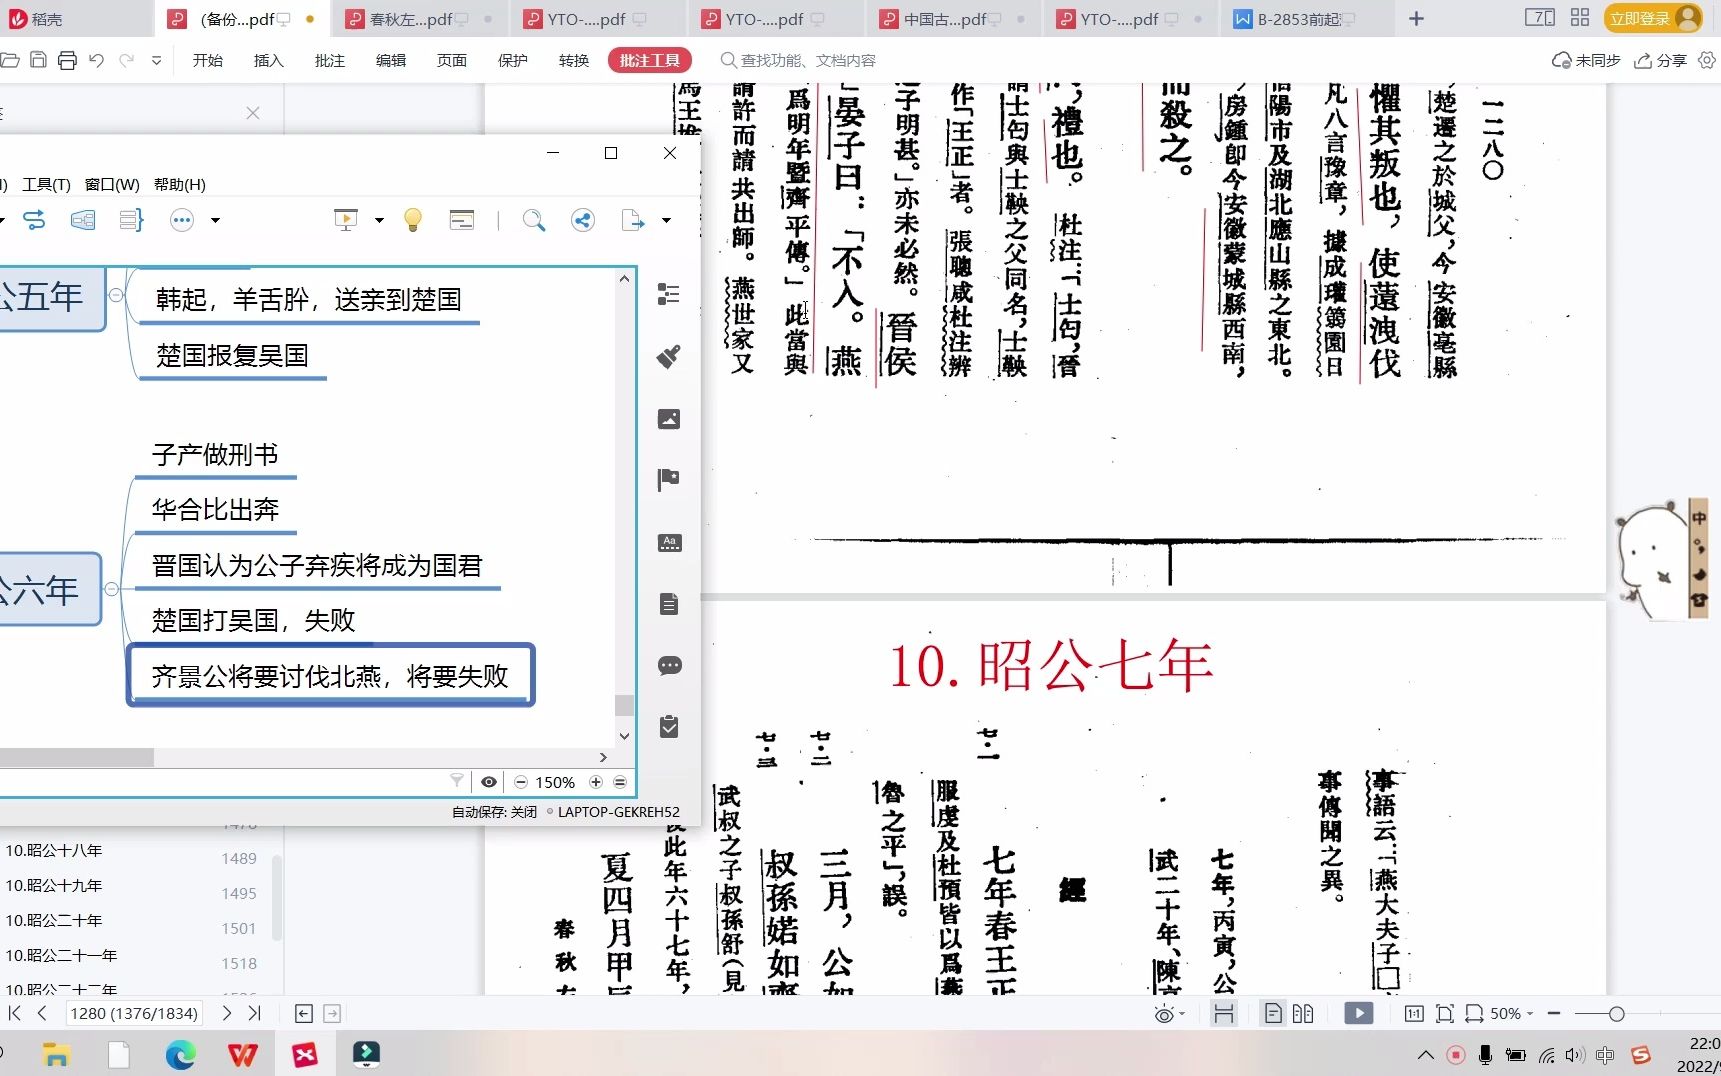Open the comments panel in XMind sidebar
The height and width of the screenshot is (1076, 1721).
669,665
